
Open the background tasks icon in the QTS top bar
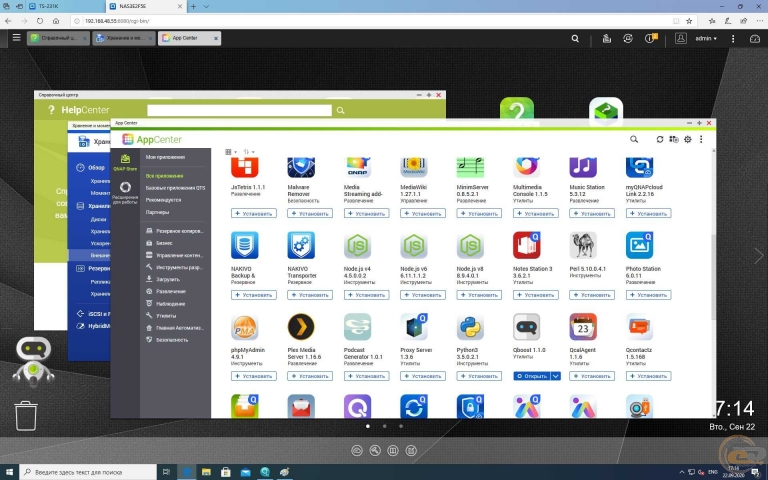(x=606, y=38)
